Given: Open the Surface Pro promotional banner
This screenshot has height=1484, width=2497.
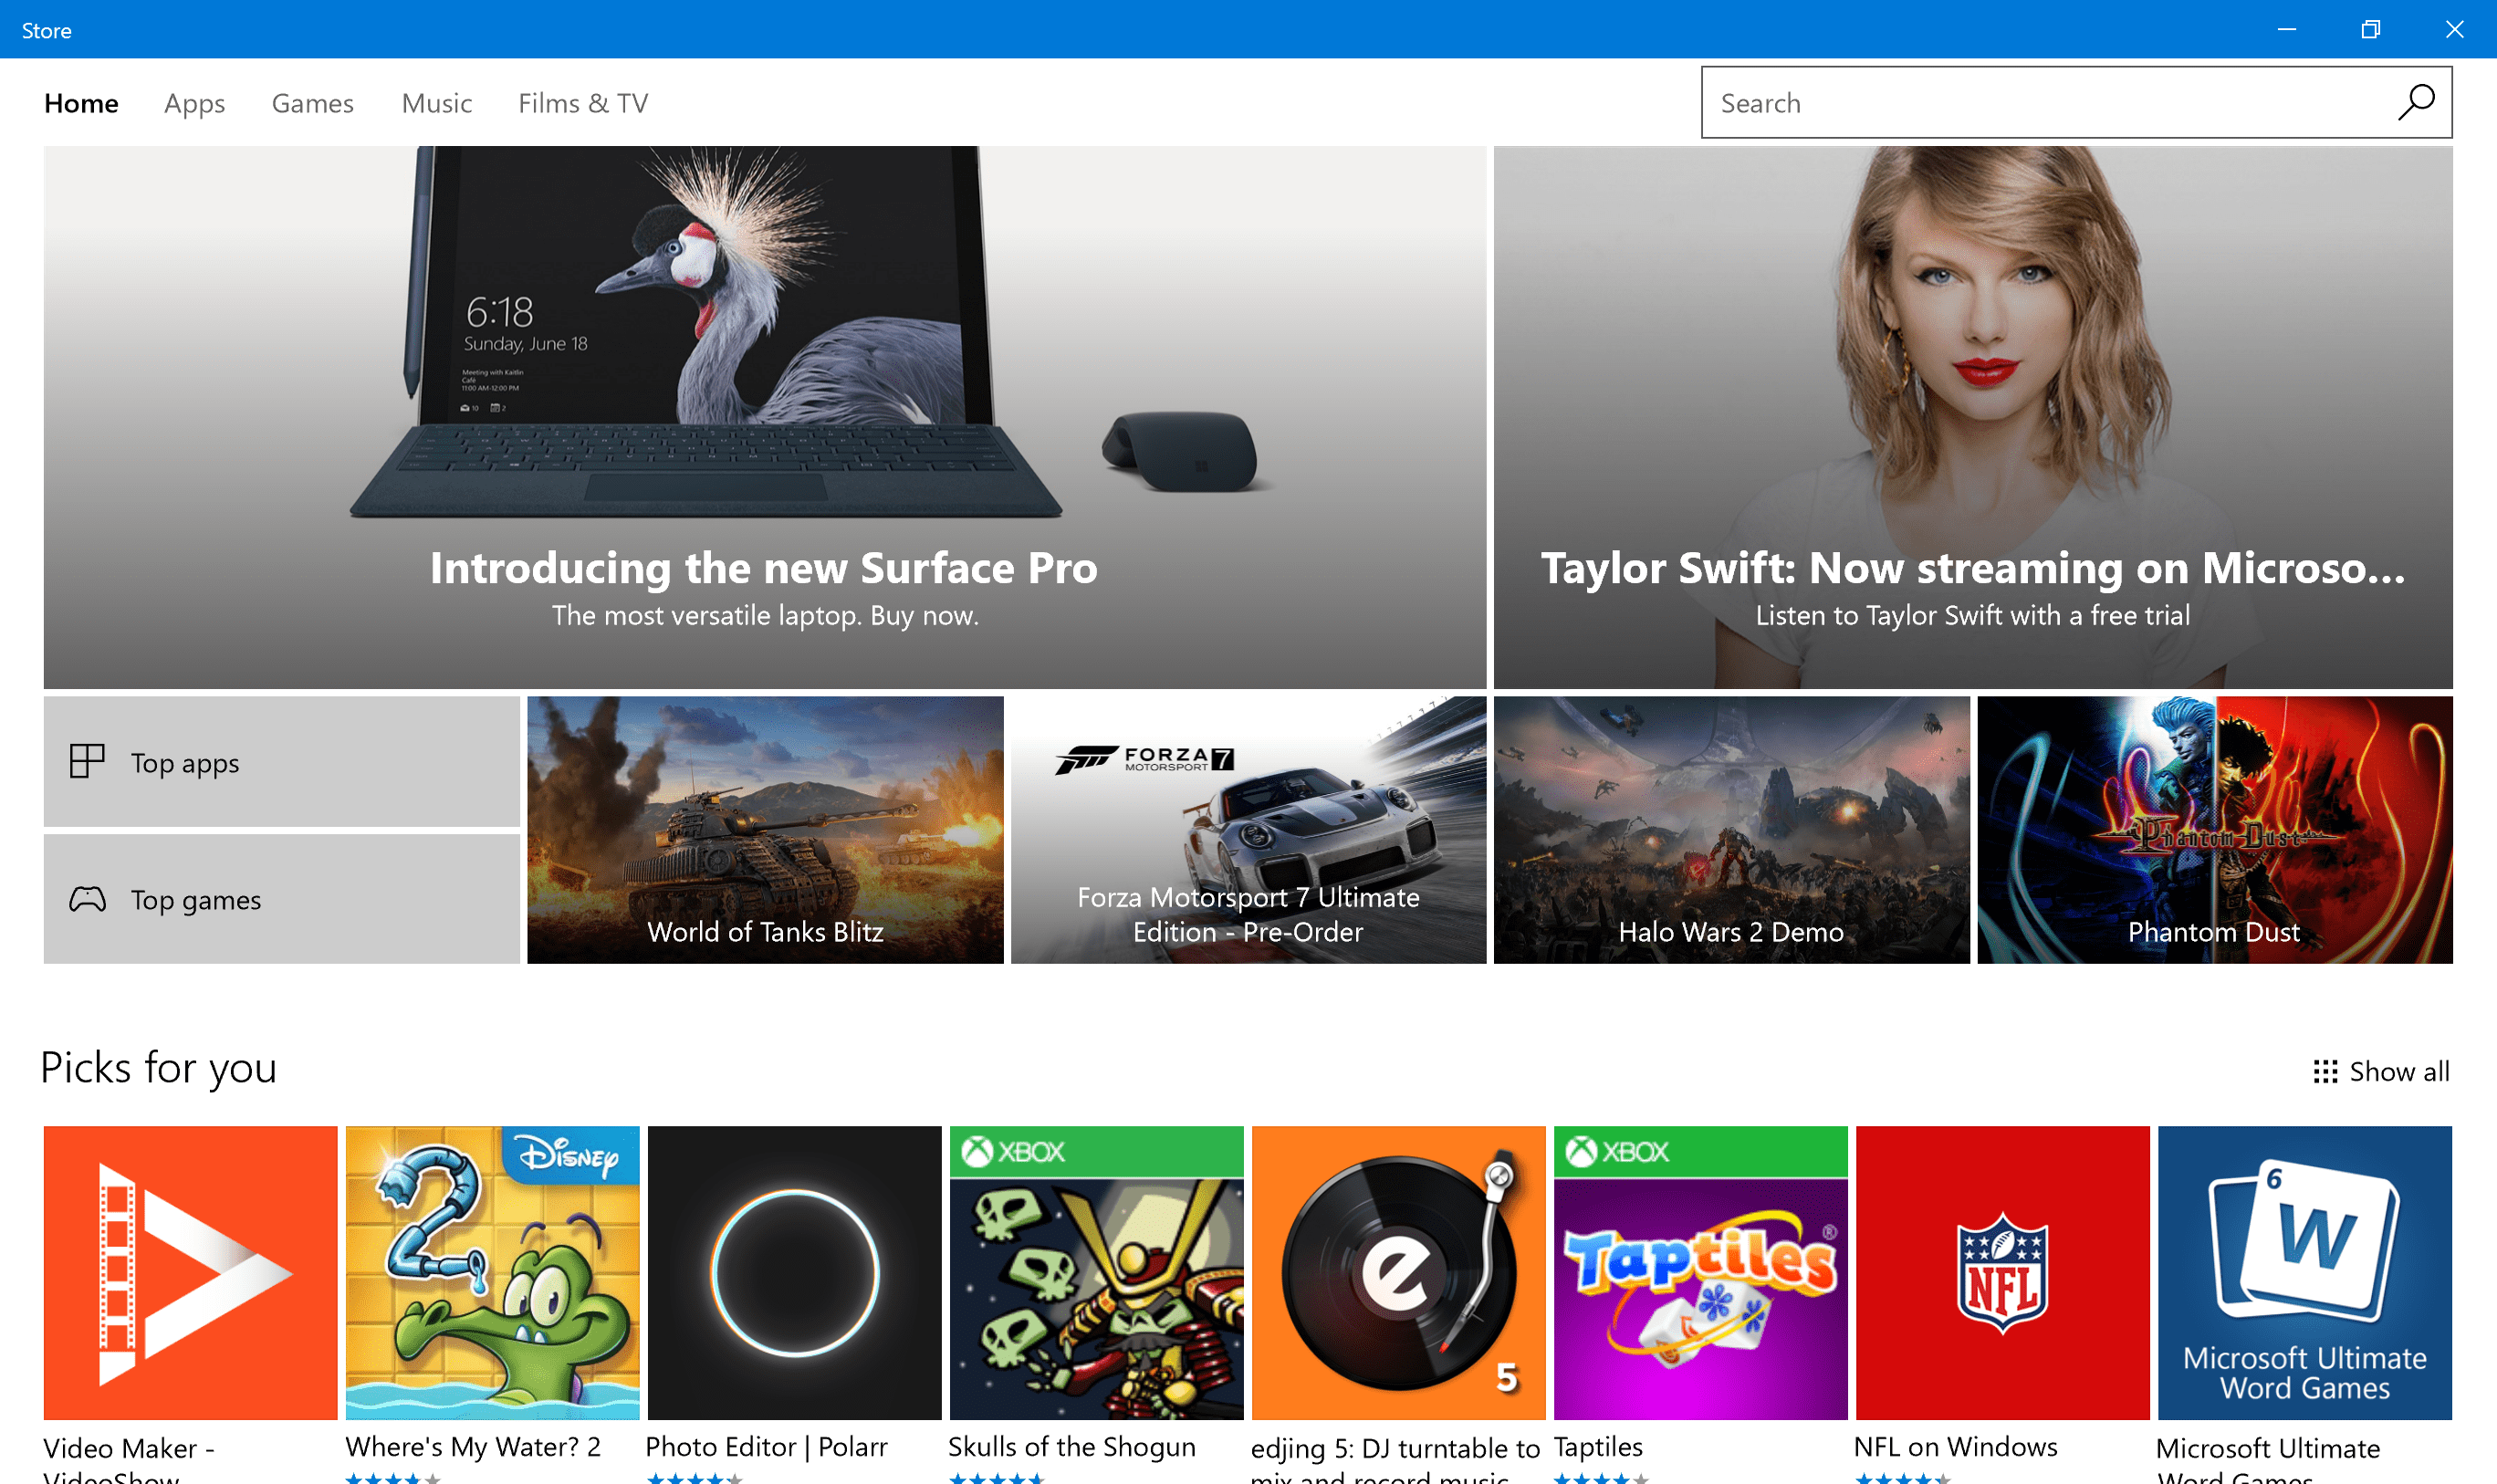Looking at the screenshot, I should (x=765, y=420).
